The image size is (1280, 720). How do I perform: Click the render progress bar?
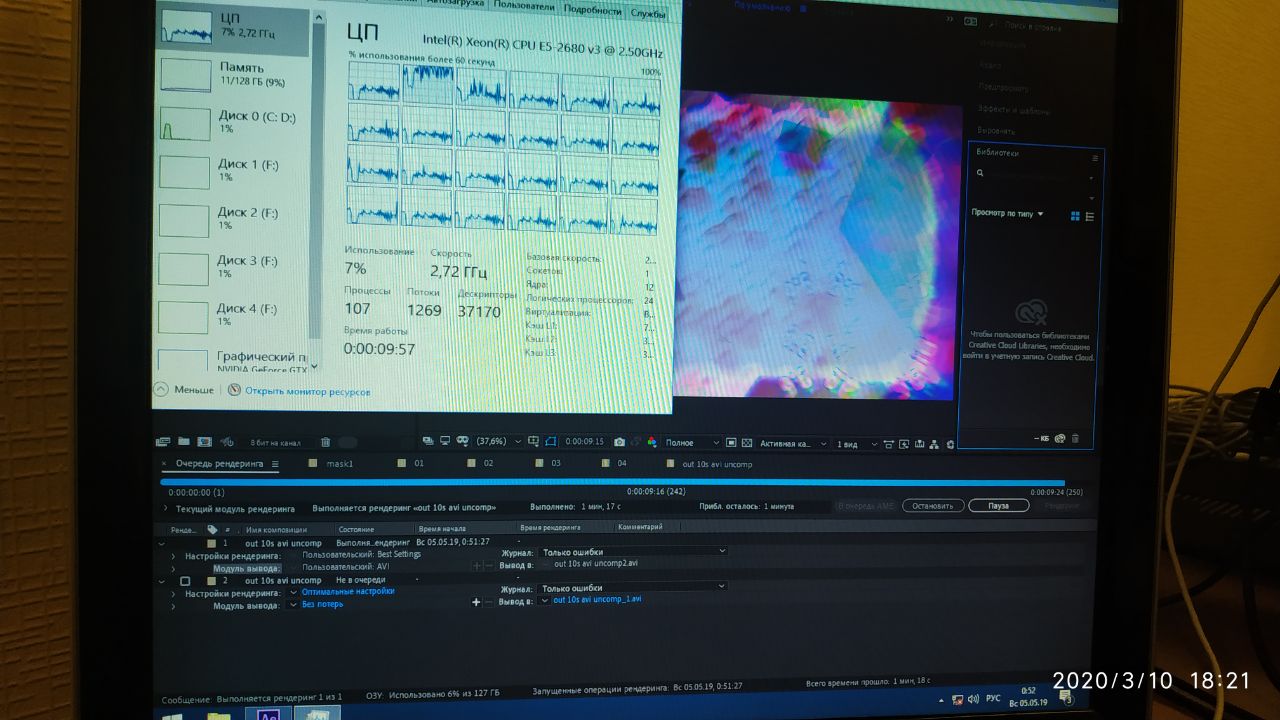click(x=612, y=482)
